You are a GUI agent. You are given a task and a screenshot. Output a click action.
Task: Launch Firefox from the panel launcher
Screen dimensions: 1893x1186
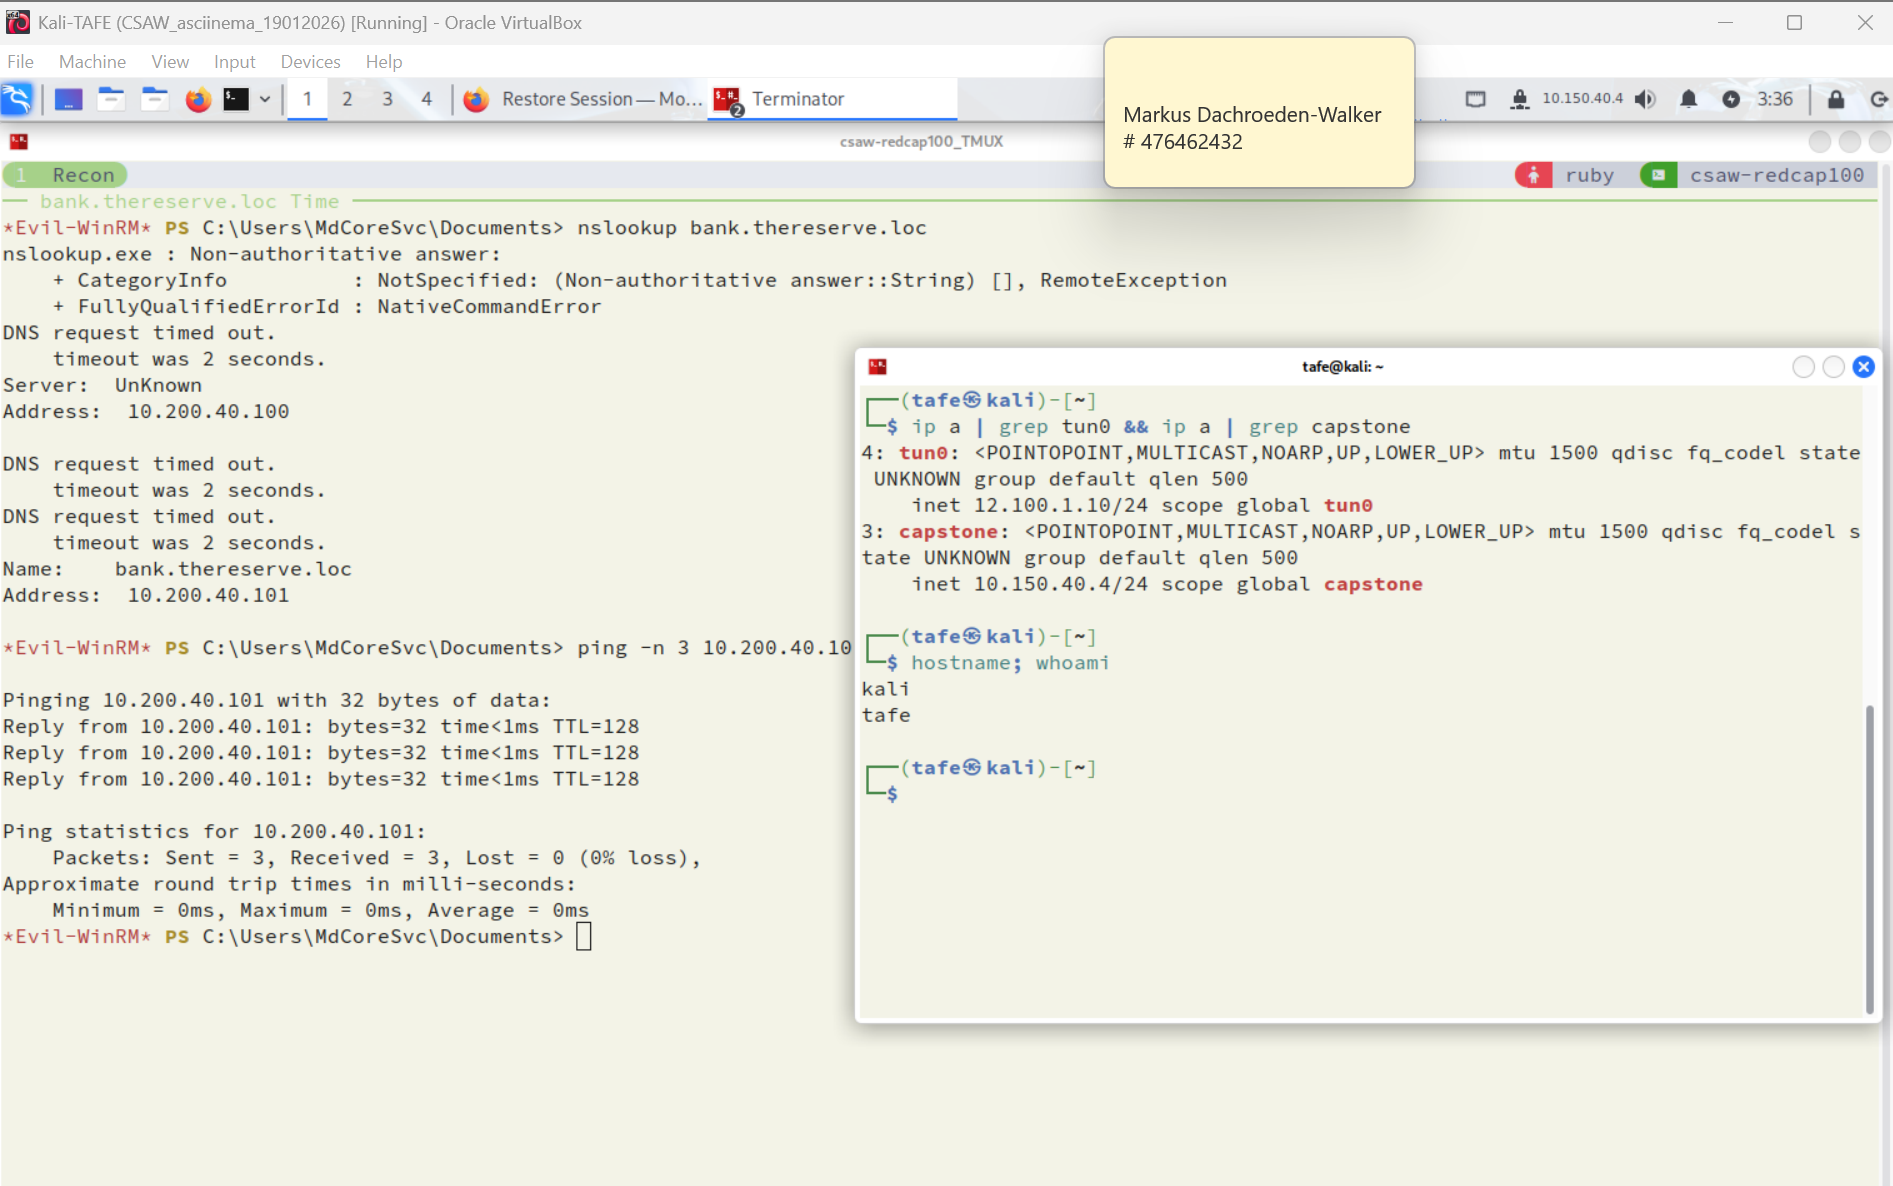tap(198, 99)
